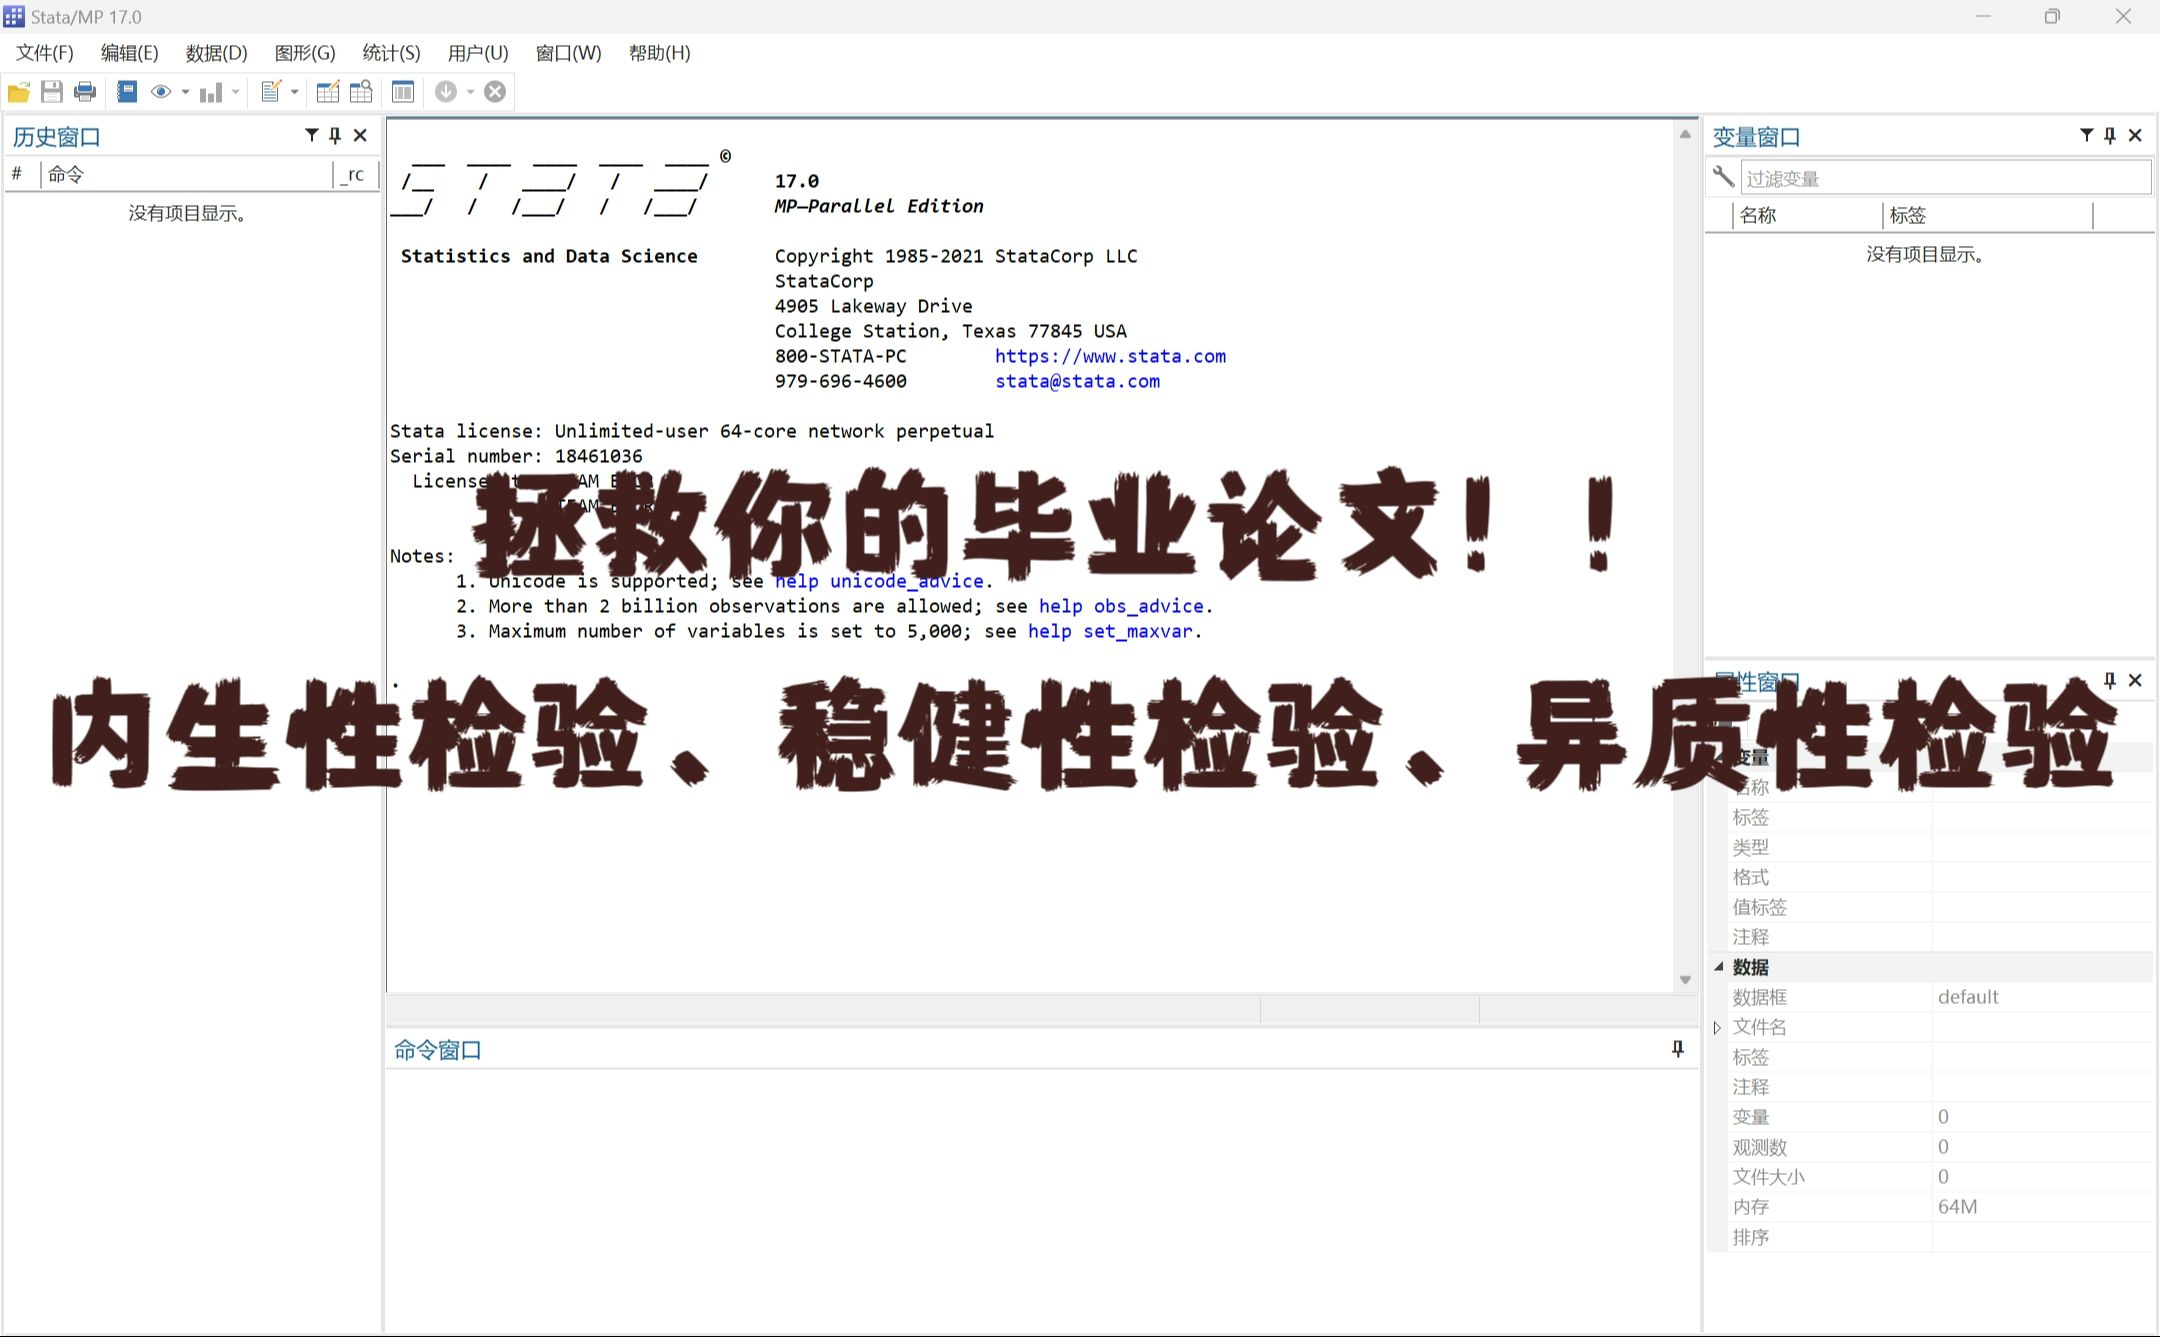Open the 编辑(E) menu
The width and height of the screenshot is (2160, 1337).
(x=129, y=53)
